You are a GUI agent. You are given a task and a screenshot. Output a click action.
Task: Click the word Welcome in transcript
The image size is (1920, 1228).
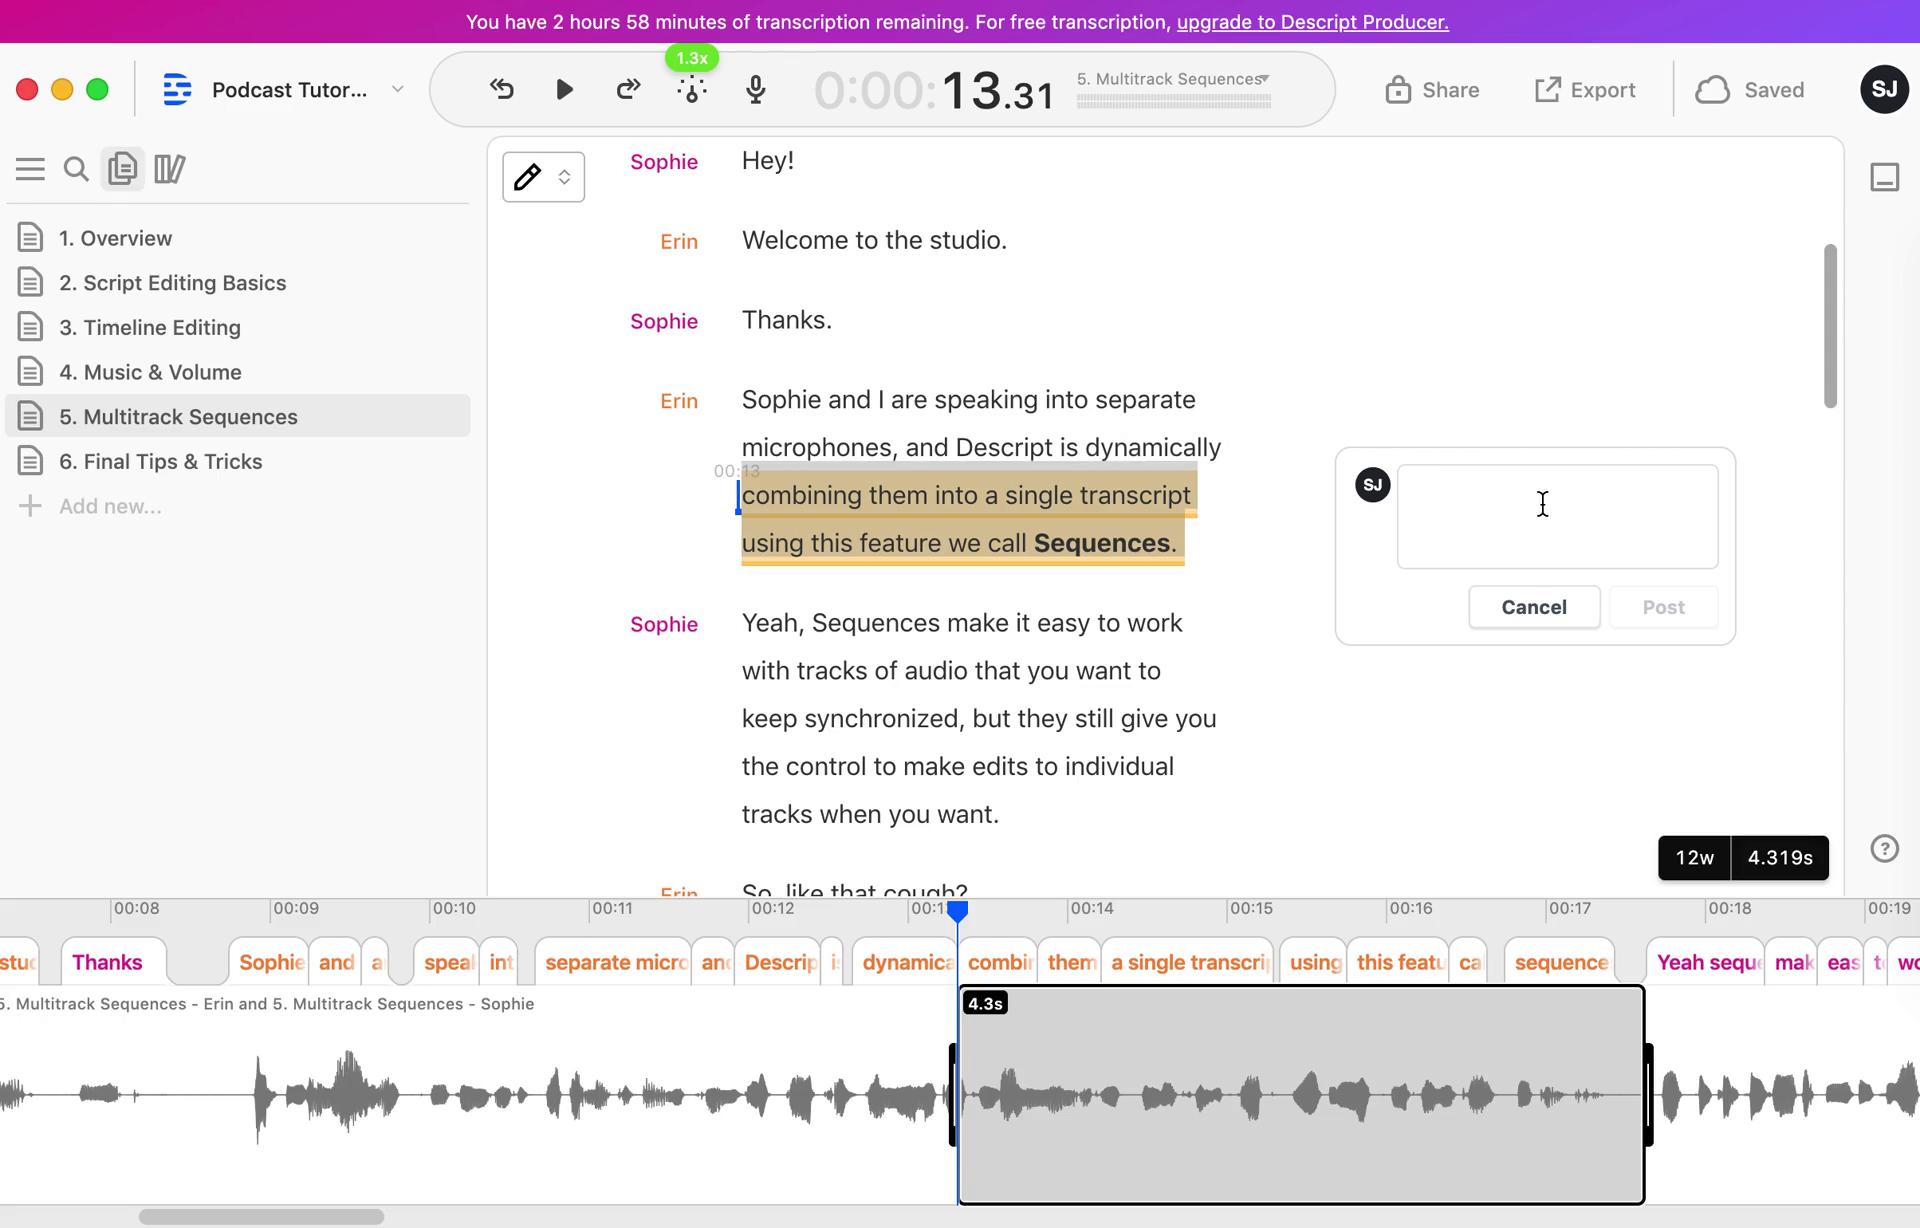[795, 240]
